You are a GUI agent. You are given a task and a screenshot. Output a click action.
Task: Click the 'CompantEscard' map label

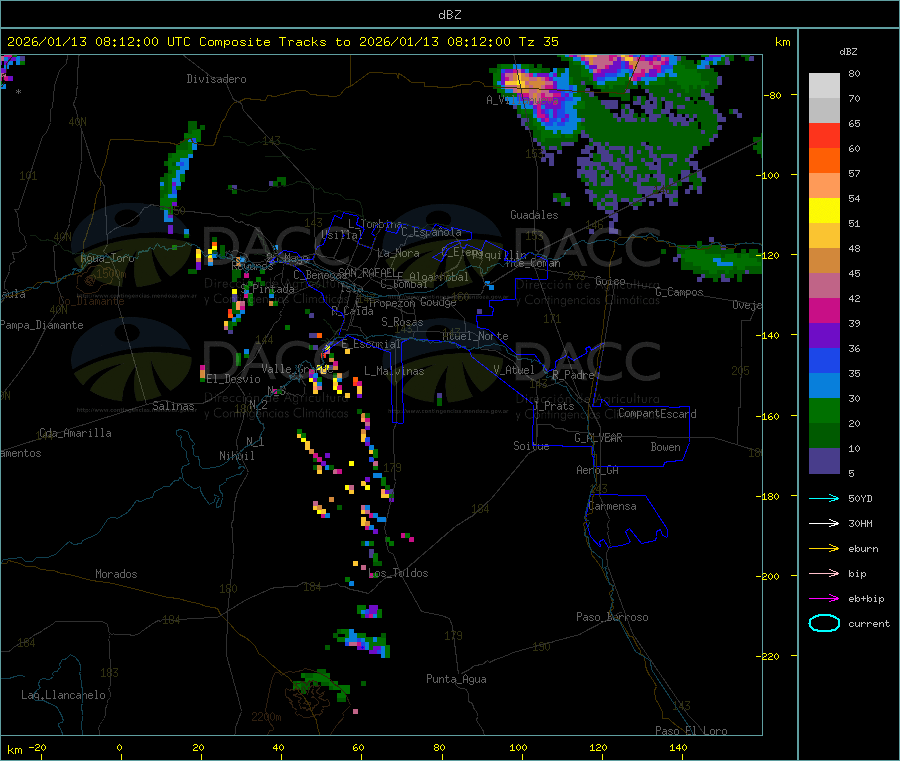click(x=657, y=413)
